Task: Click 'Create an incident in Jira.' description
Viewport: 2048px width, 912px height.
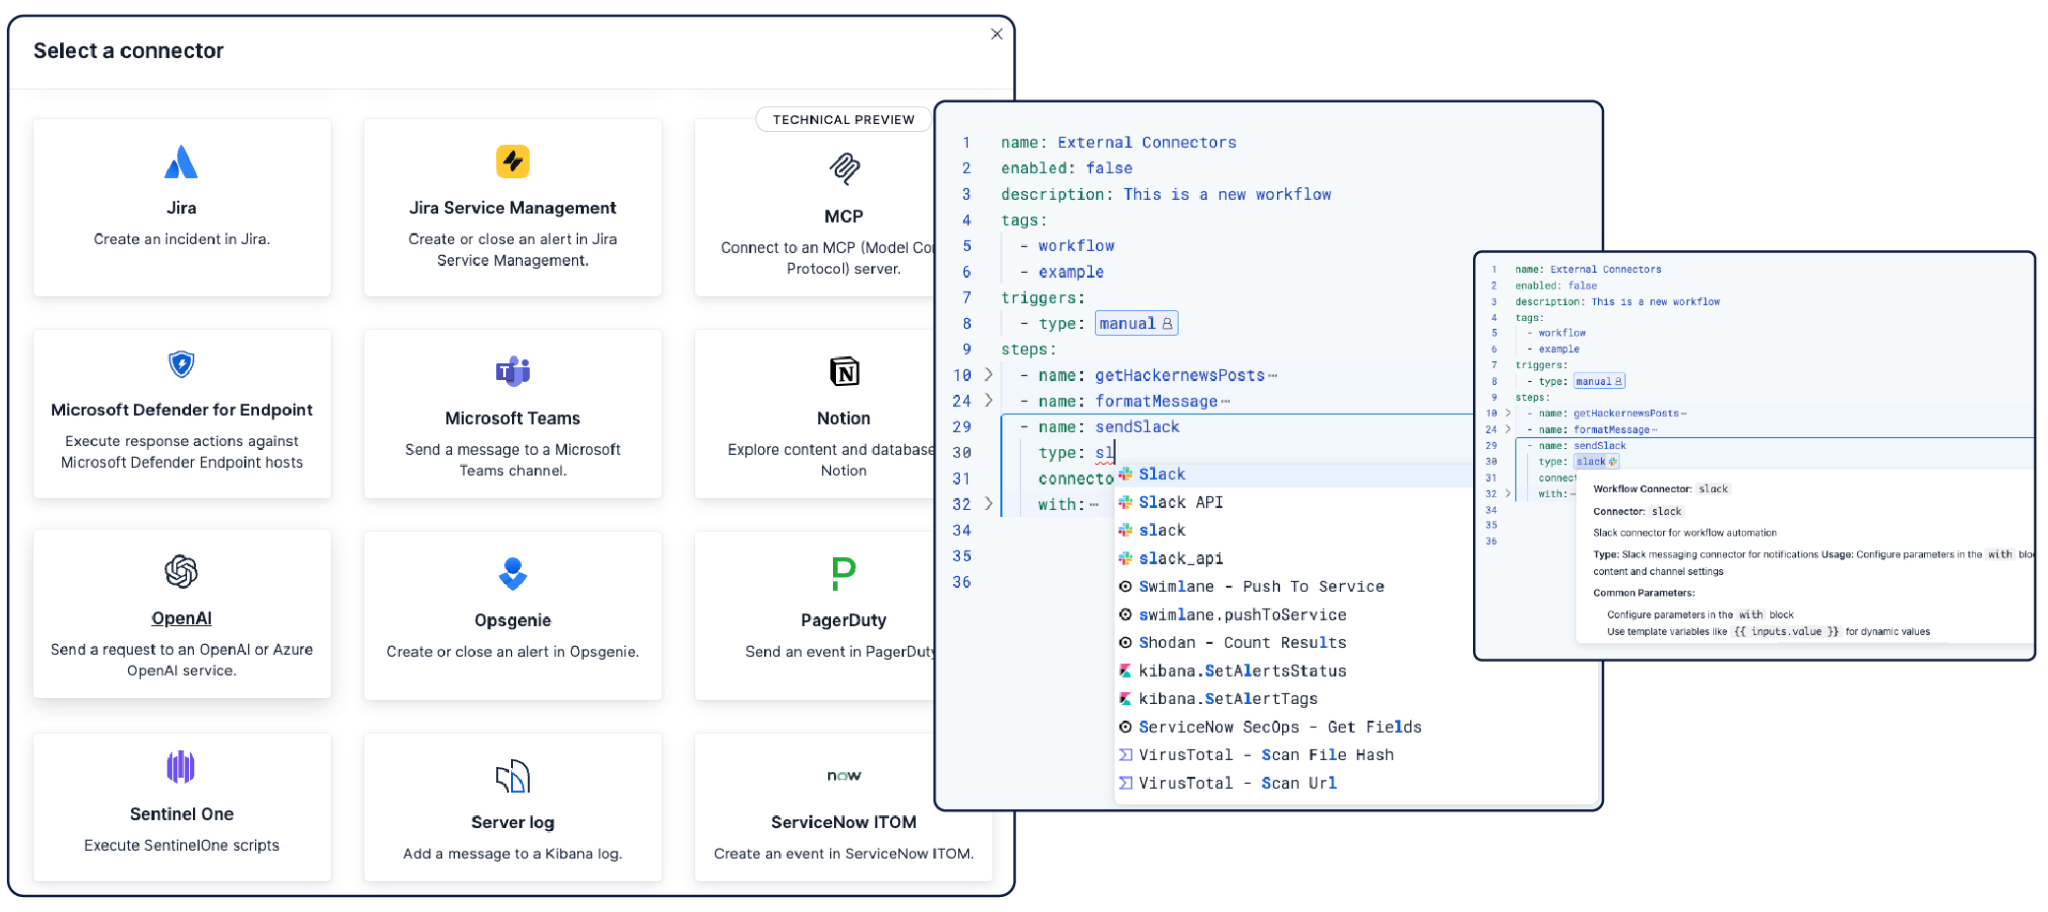Action: pos(181,239)
